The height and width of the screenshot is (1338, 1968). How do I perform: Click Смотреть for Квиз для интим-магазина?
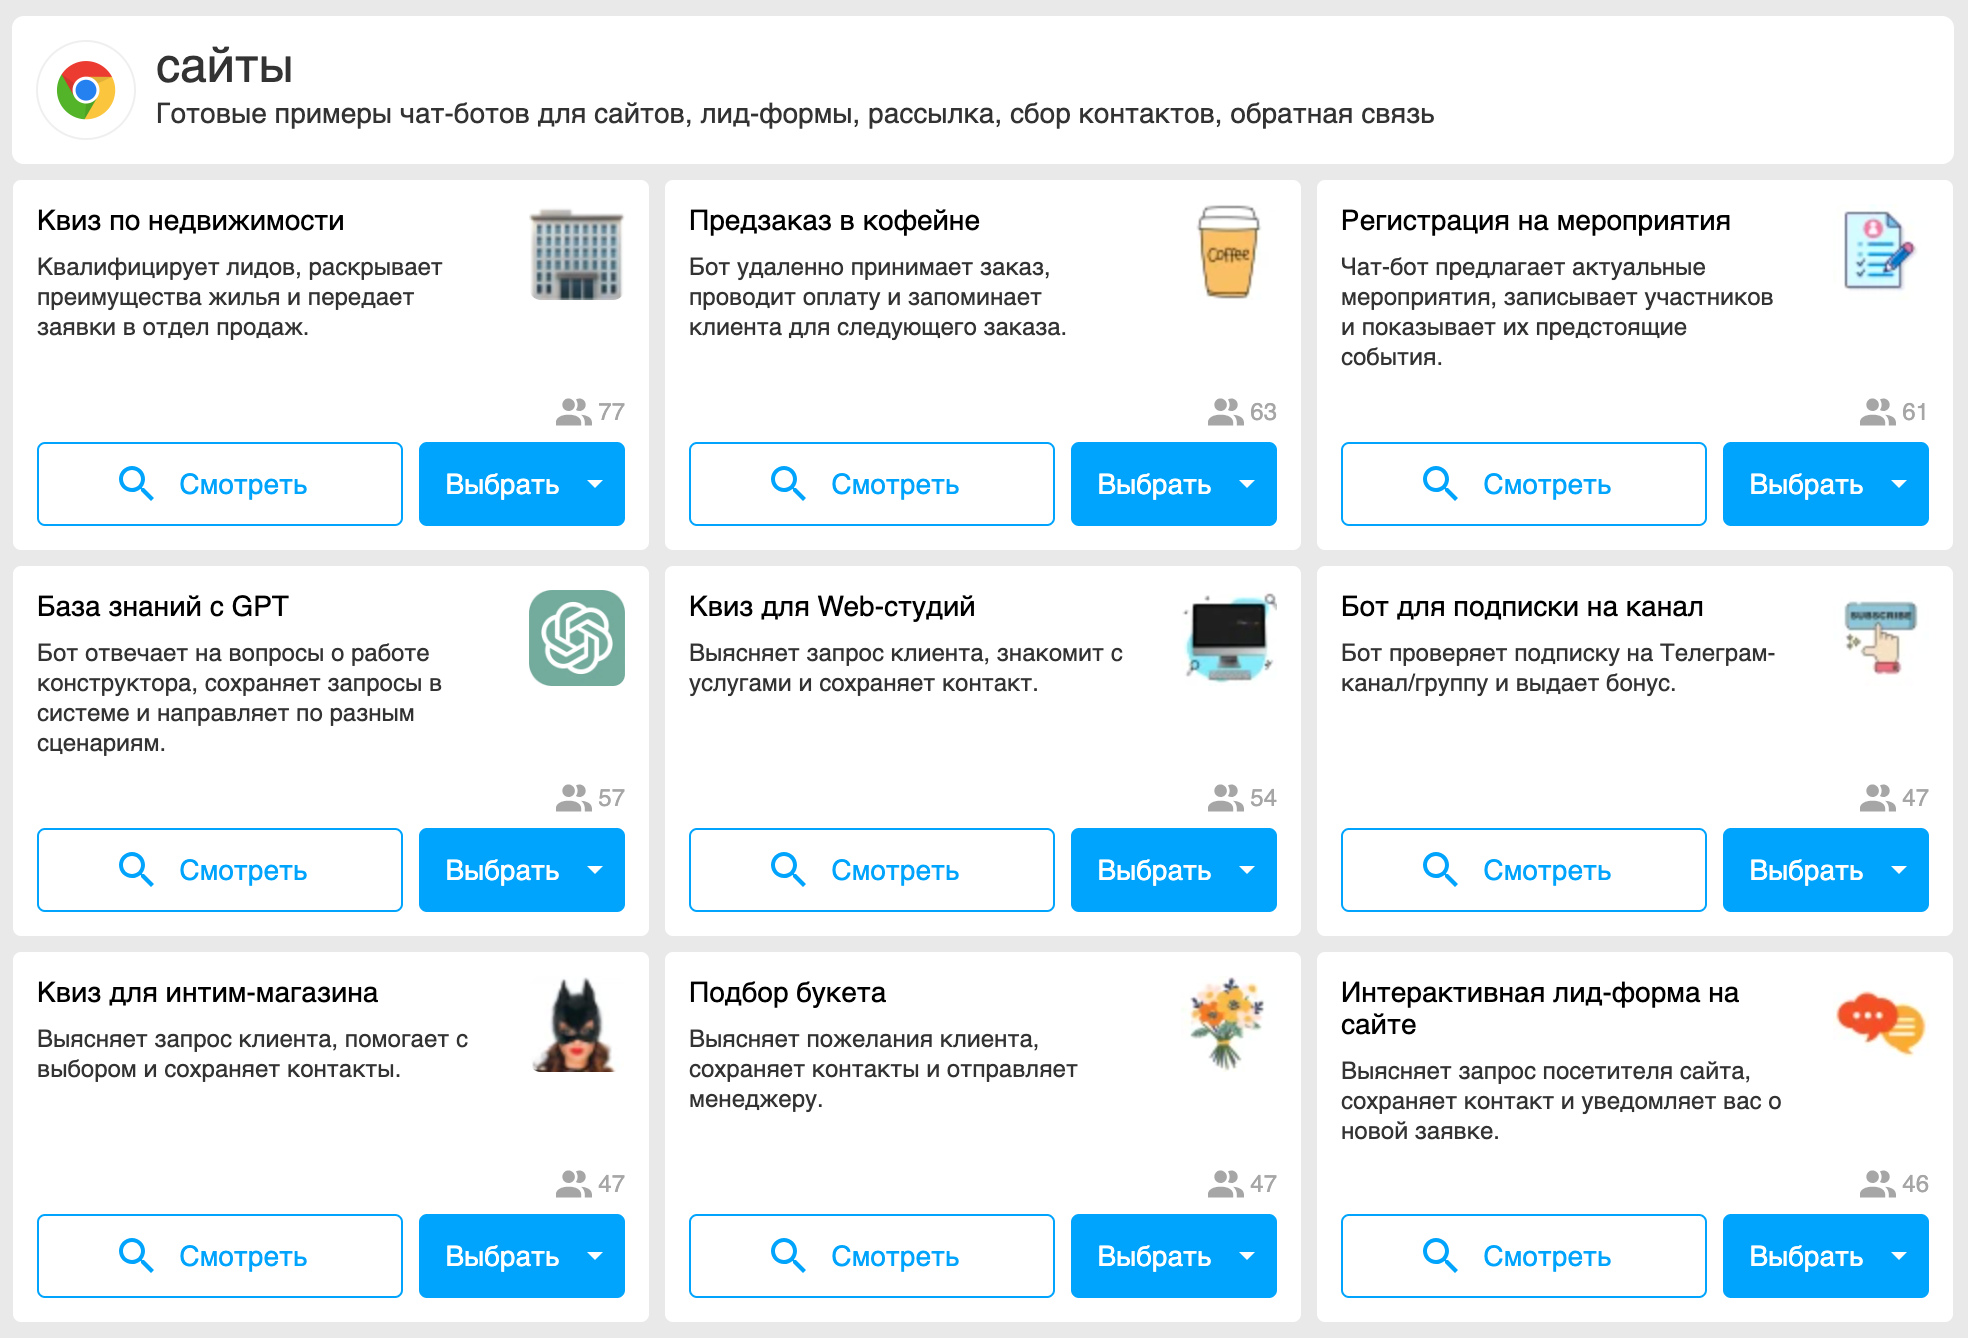click(219, 1256)
